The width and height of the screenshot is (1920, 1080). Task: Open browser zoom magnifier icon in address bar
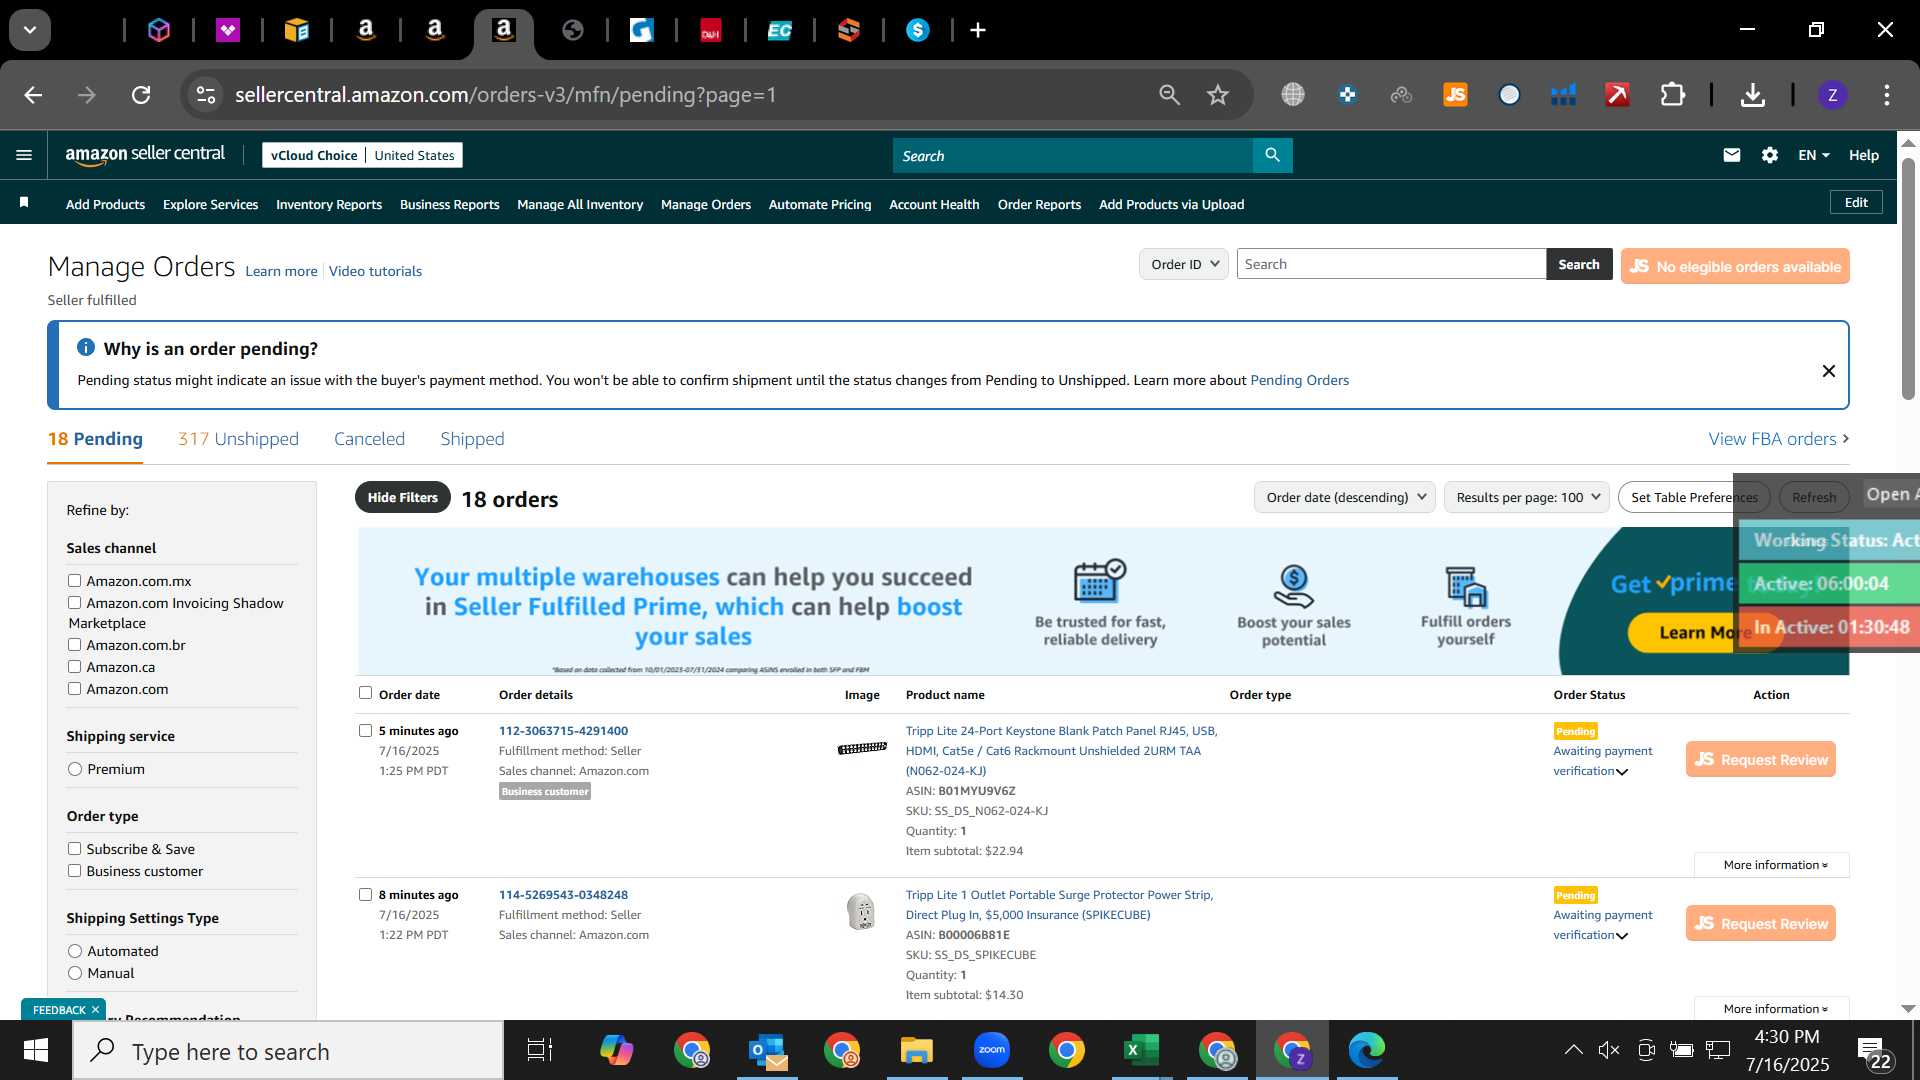(x=1169, y=95)
